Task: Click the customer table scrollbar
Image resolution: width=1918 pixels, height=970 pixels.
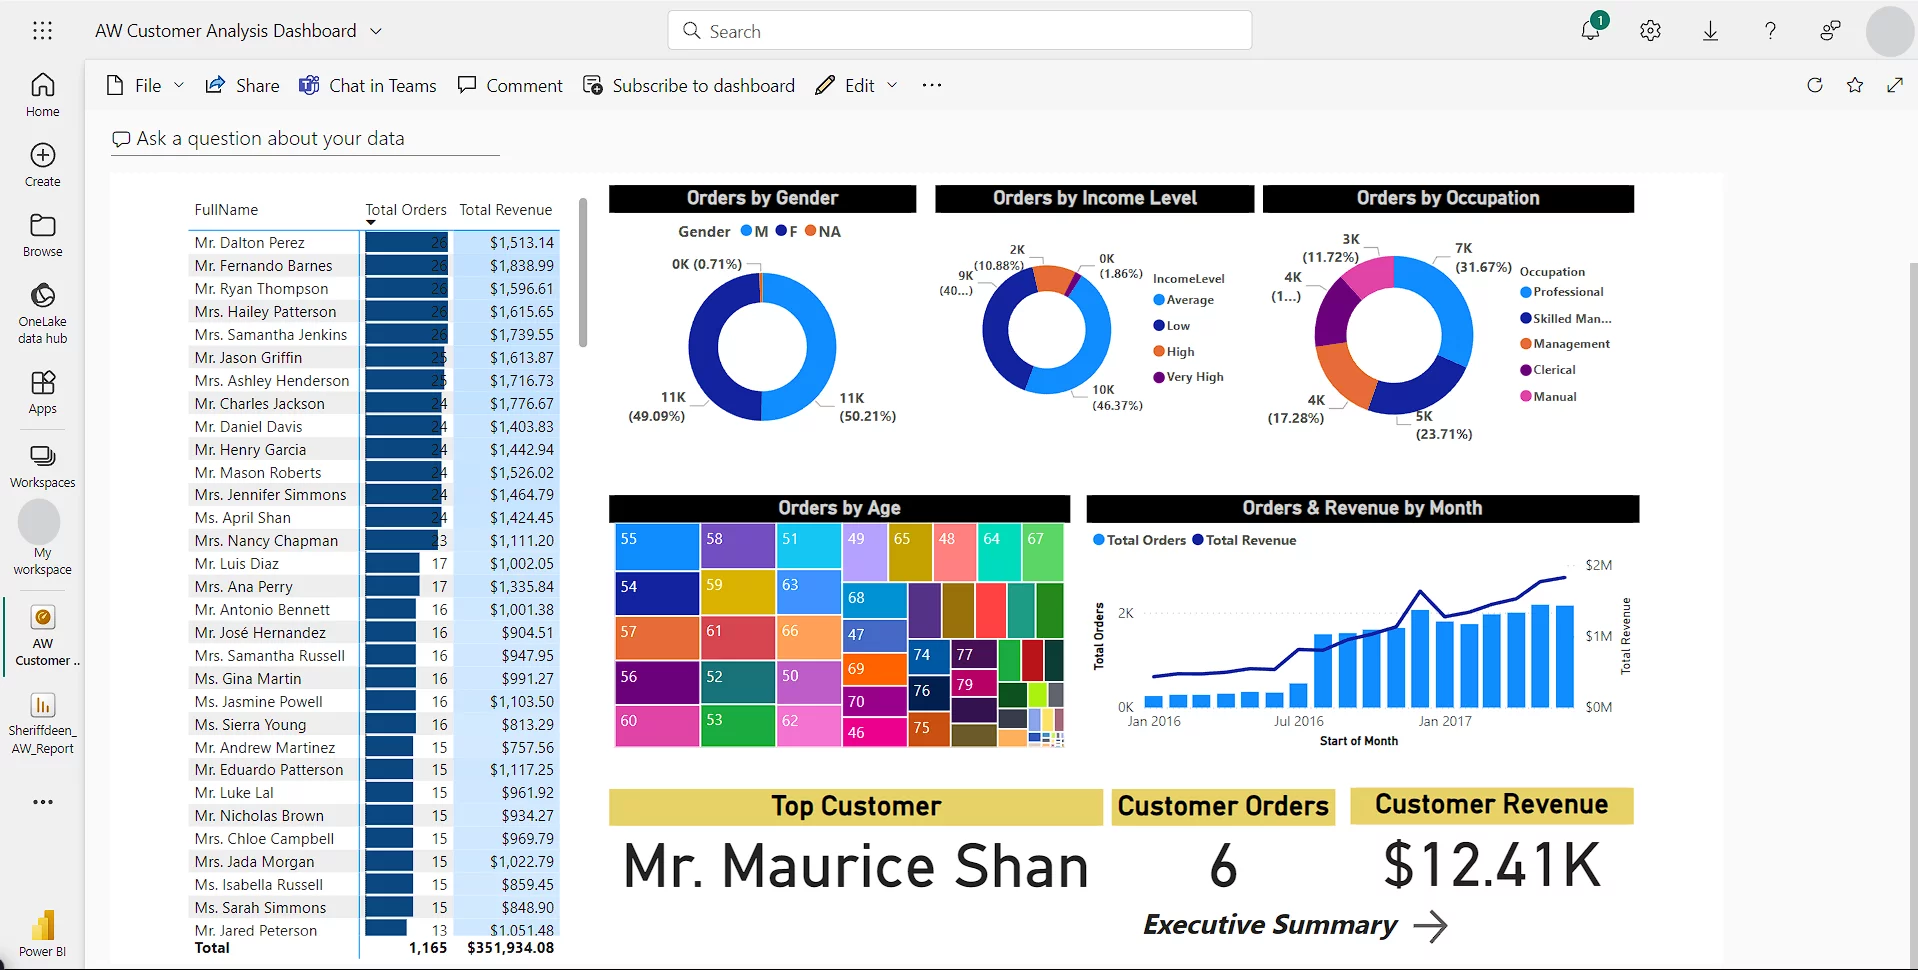Action: tap(583, 273)
